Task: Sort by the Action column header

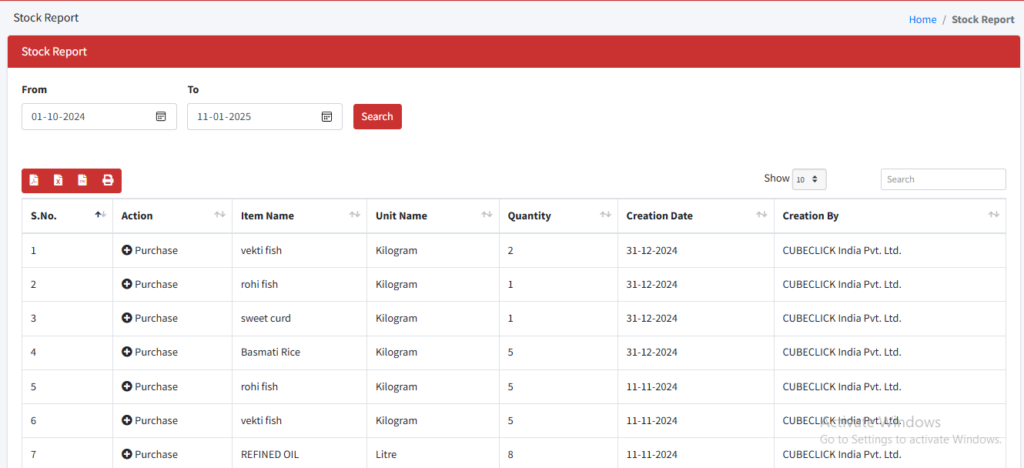Action: click(x=171, y=216)
